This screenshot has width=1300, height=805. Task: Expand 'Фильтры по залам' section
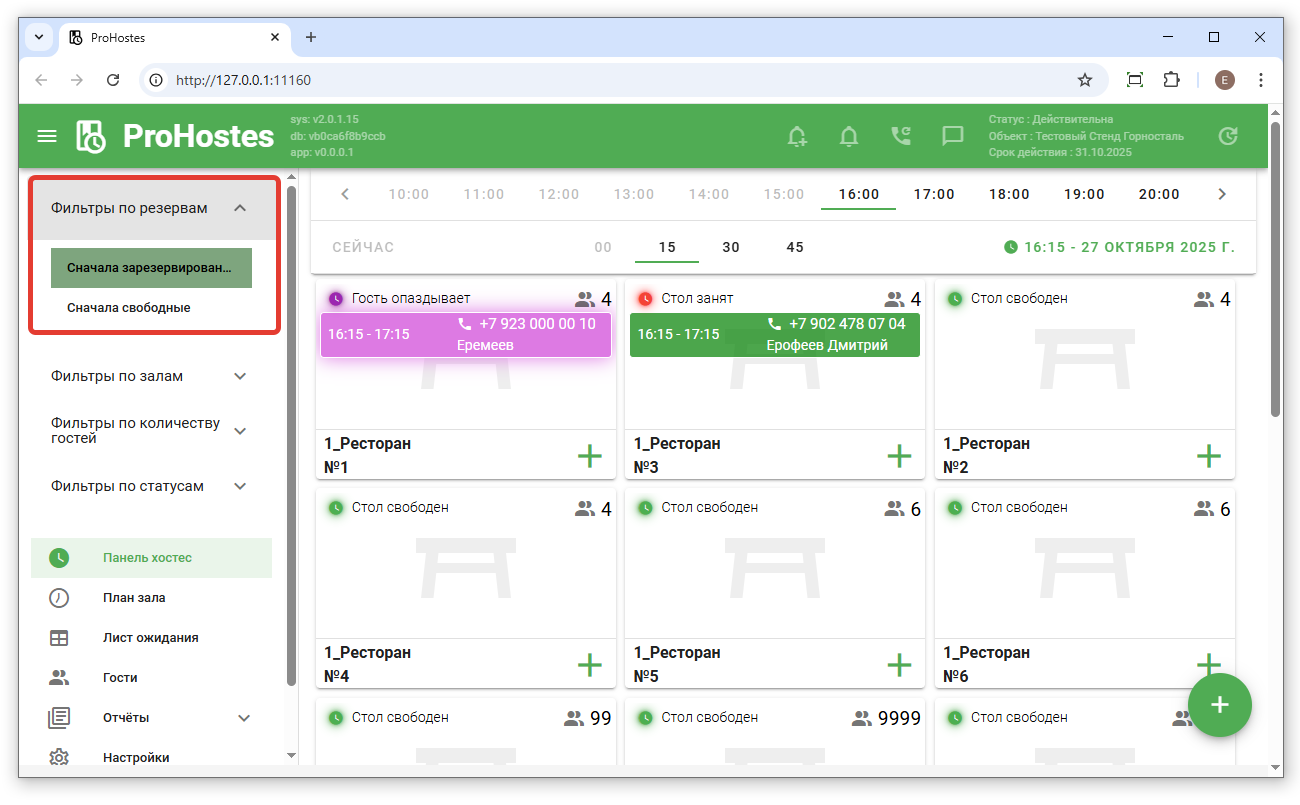[239, 376]
